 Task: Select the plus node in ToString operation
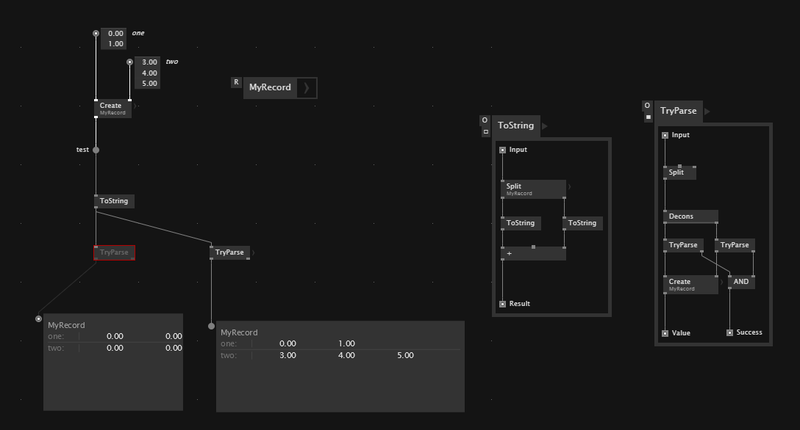pyautogui.click(x=532, y=254)
